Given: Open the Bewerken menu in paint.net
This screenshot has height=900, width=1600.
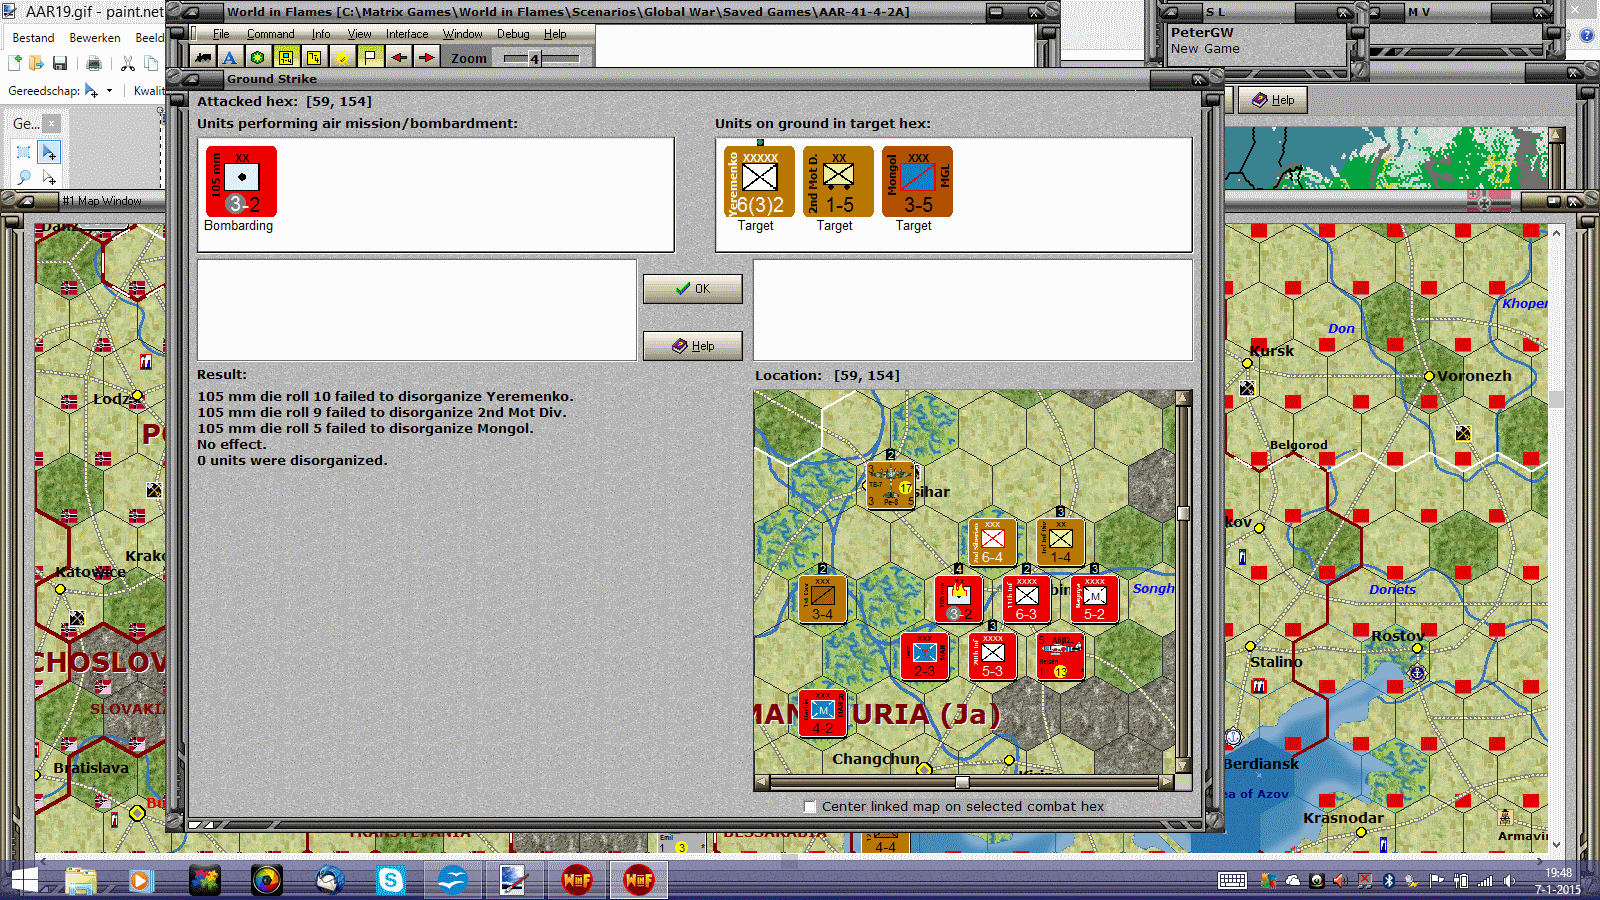Looking at the screenshot, I should coord(95,38).
